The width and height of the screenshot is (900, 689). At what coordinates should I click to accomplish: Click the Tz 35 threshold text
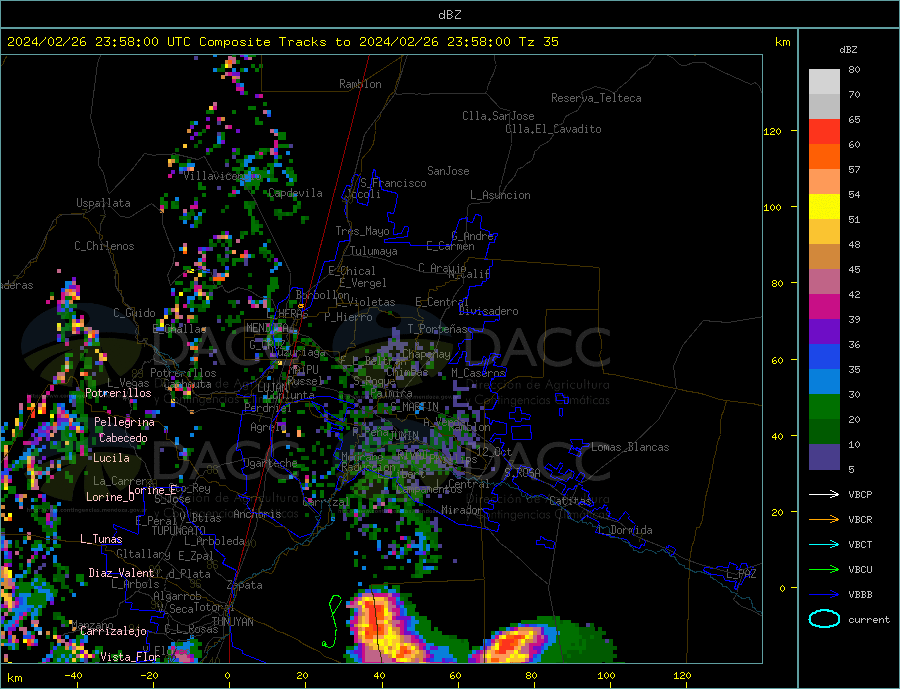coord(538,41)
